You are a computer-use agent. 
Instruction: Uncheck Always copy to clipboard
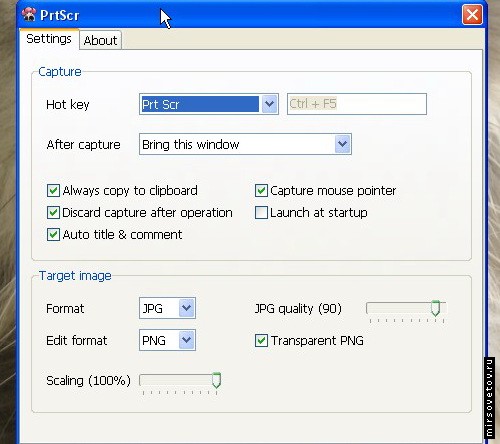tap(53, 191)
